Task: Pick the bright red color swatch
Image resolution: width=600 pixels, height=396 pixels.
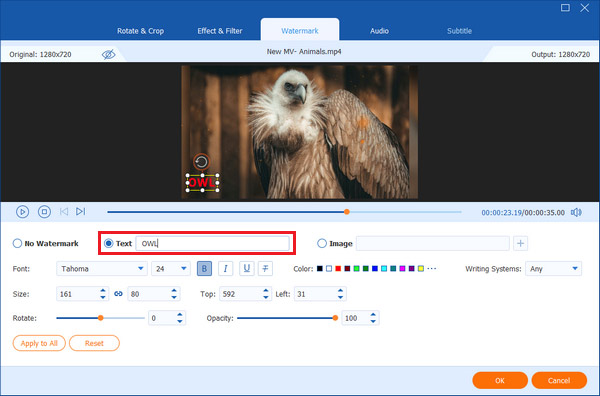Action: point(338,269)
